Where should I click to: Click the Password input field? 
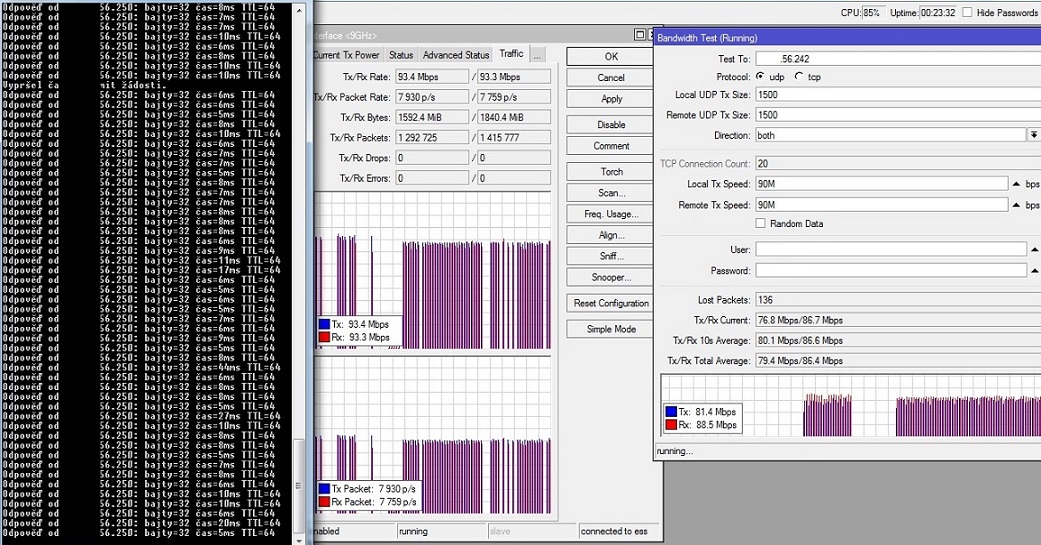click(891, 271)
